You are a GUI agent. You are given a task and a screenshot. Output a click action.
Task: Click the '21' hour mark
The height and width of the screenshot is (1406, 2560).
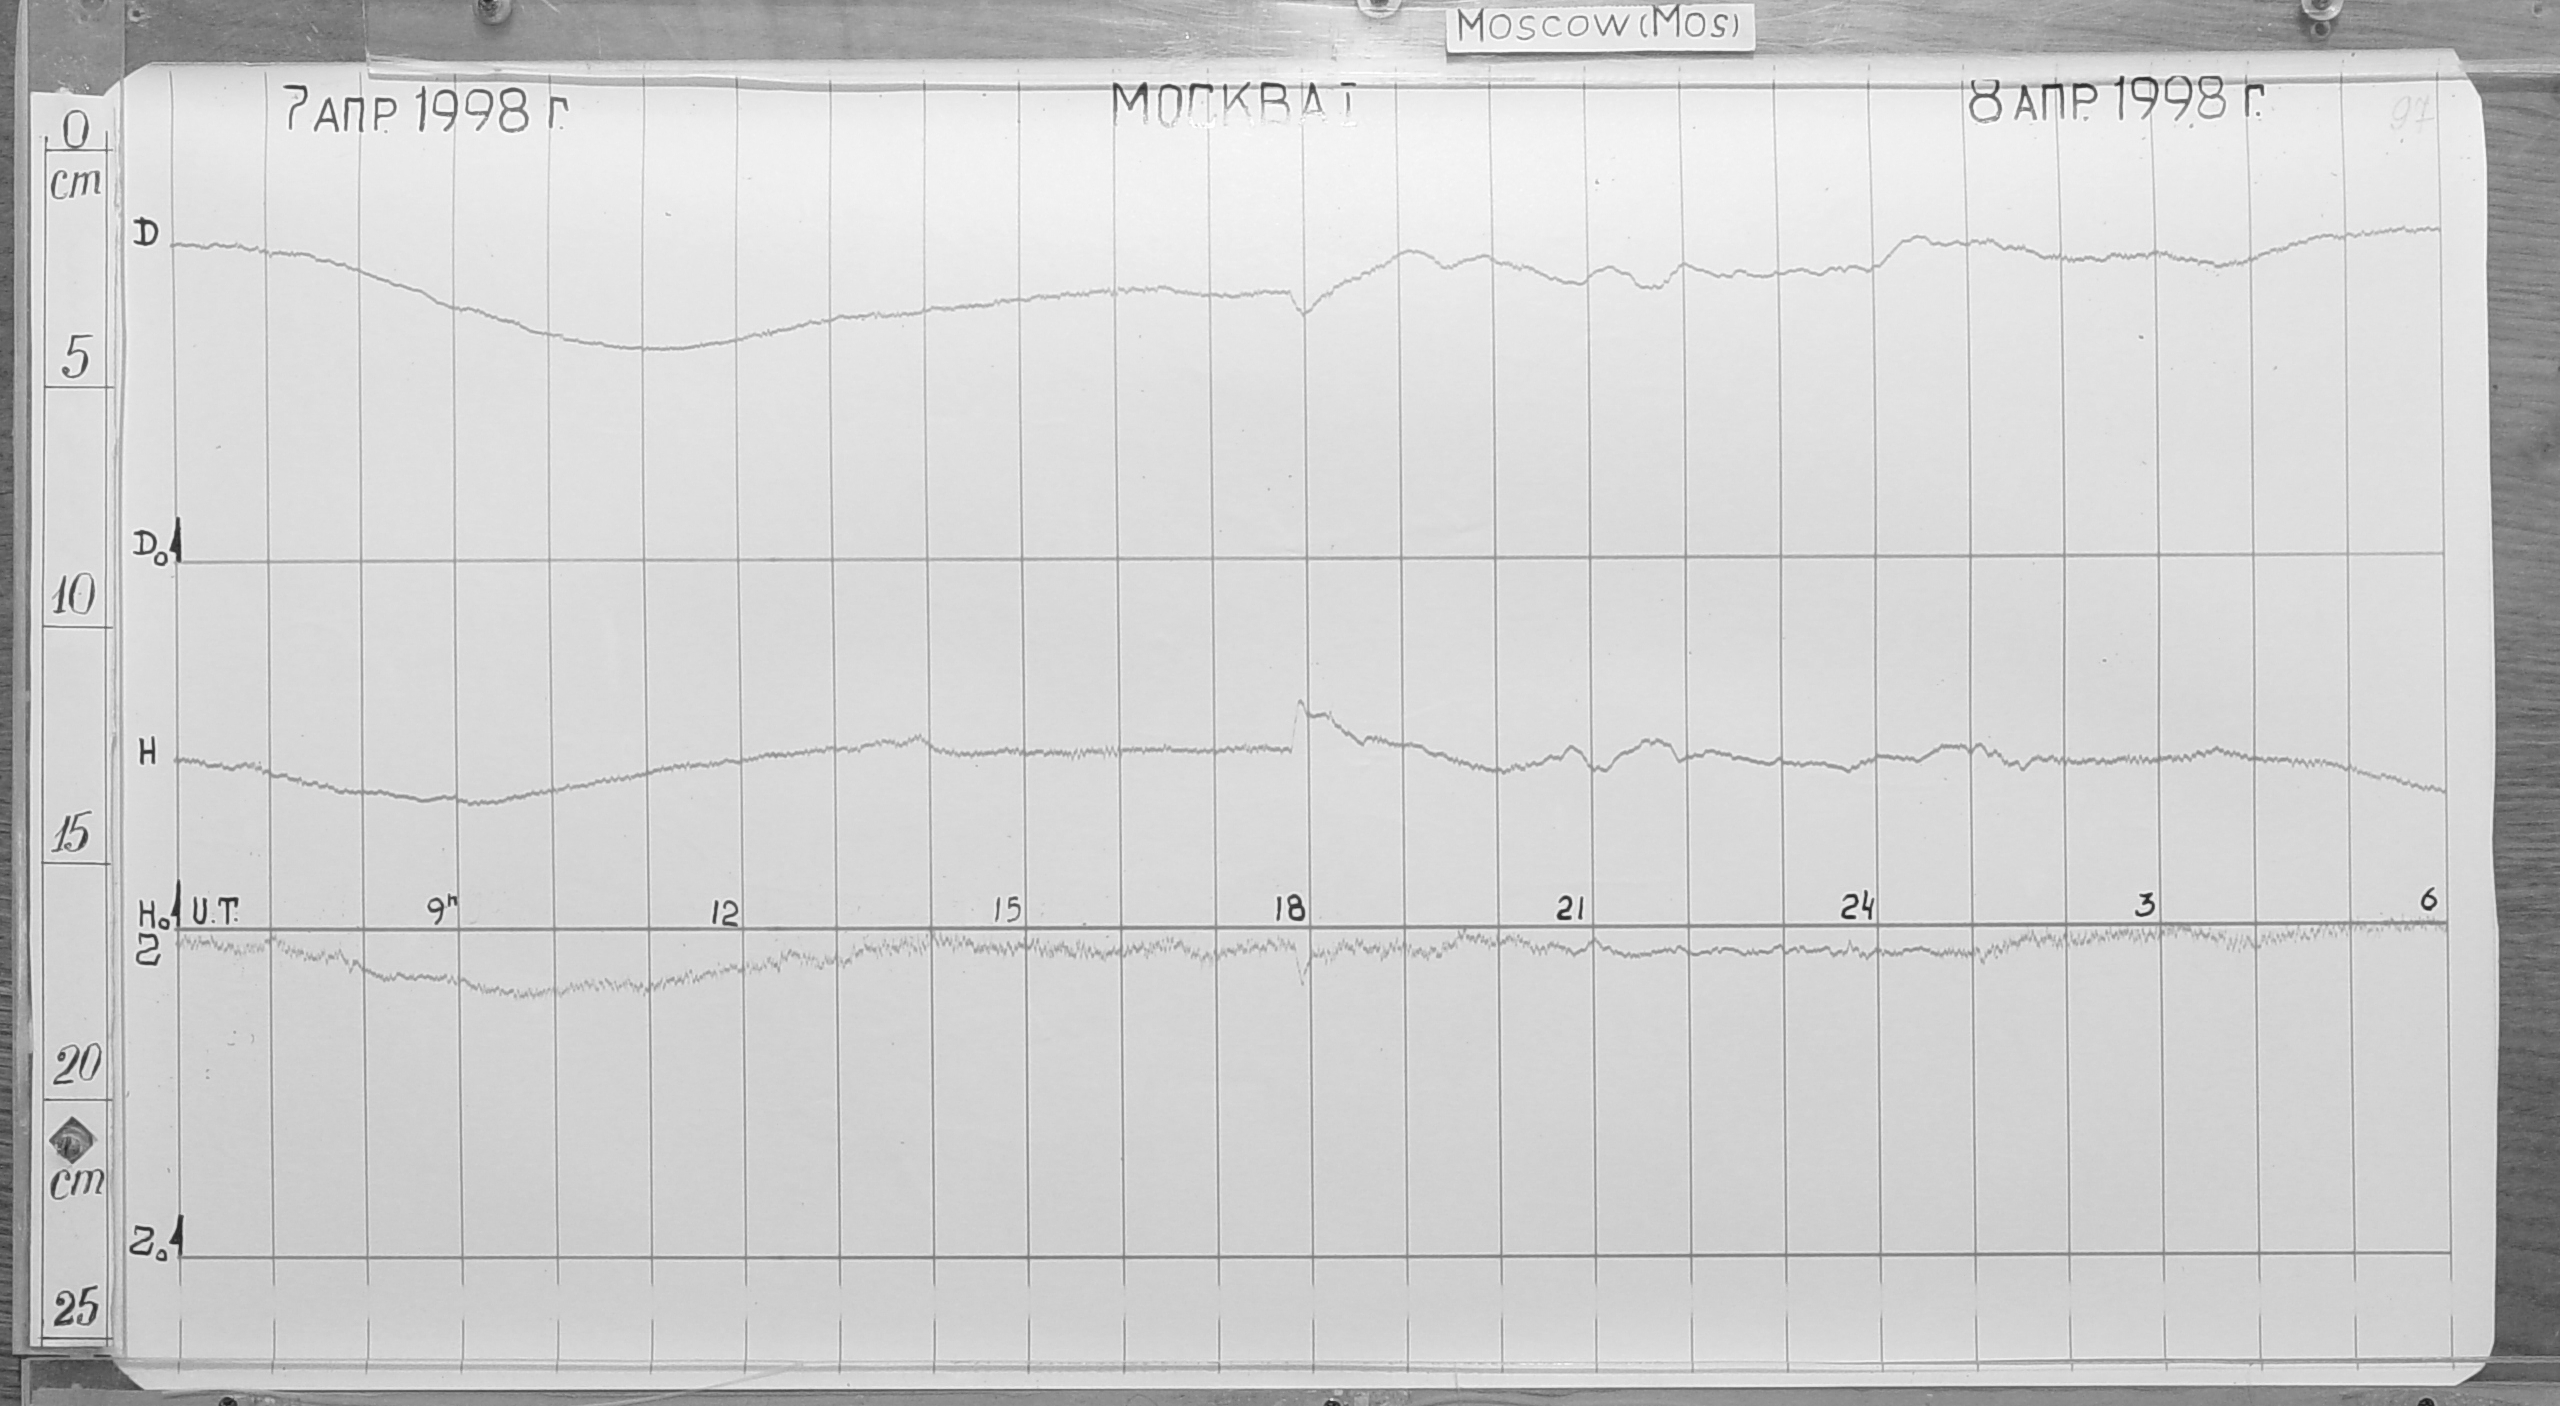[1571, 909]
